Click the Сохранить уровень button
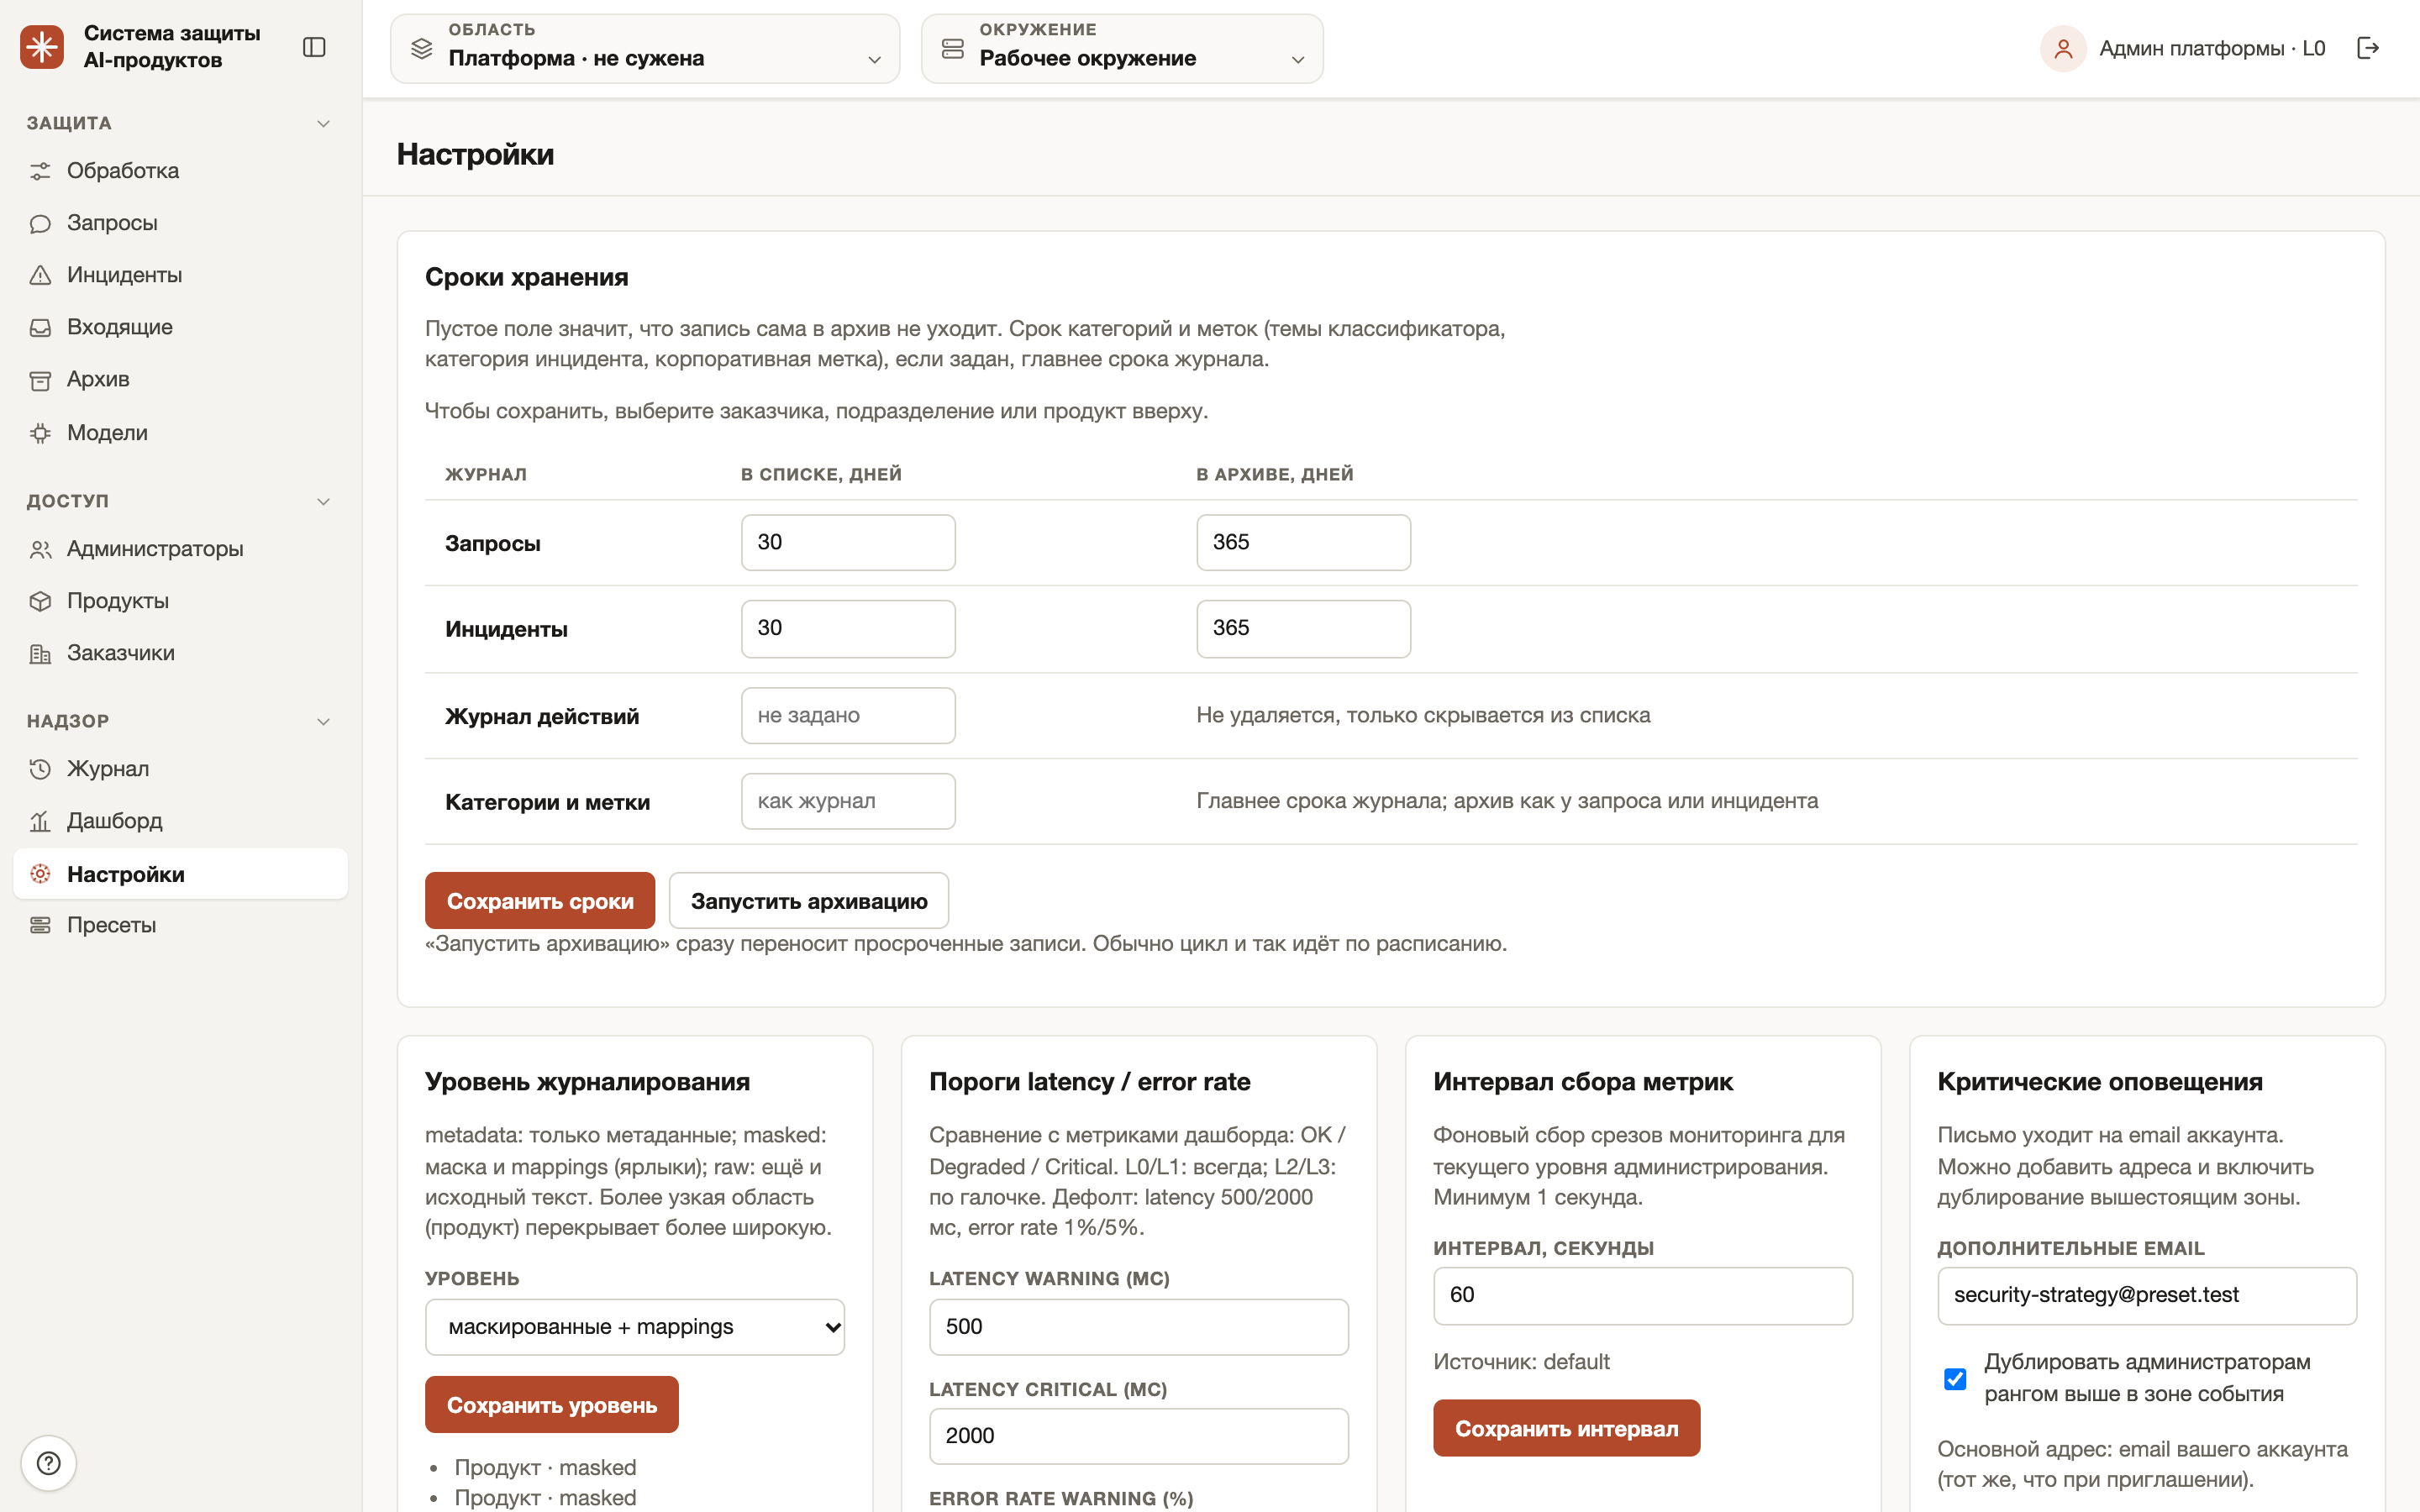 click(x=552, y=1405)
